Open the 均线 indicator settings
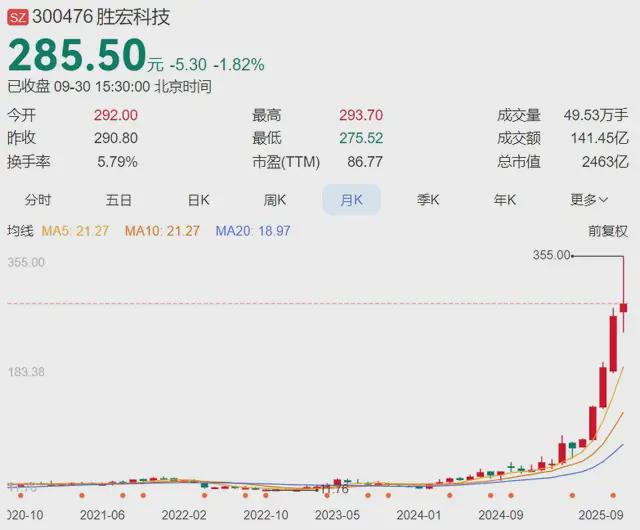This screenshot has width=640, height=530. coord(20,231)
